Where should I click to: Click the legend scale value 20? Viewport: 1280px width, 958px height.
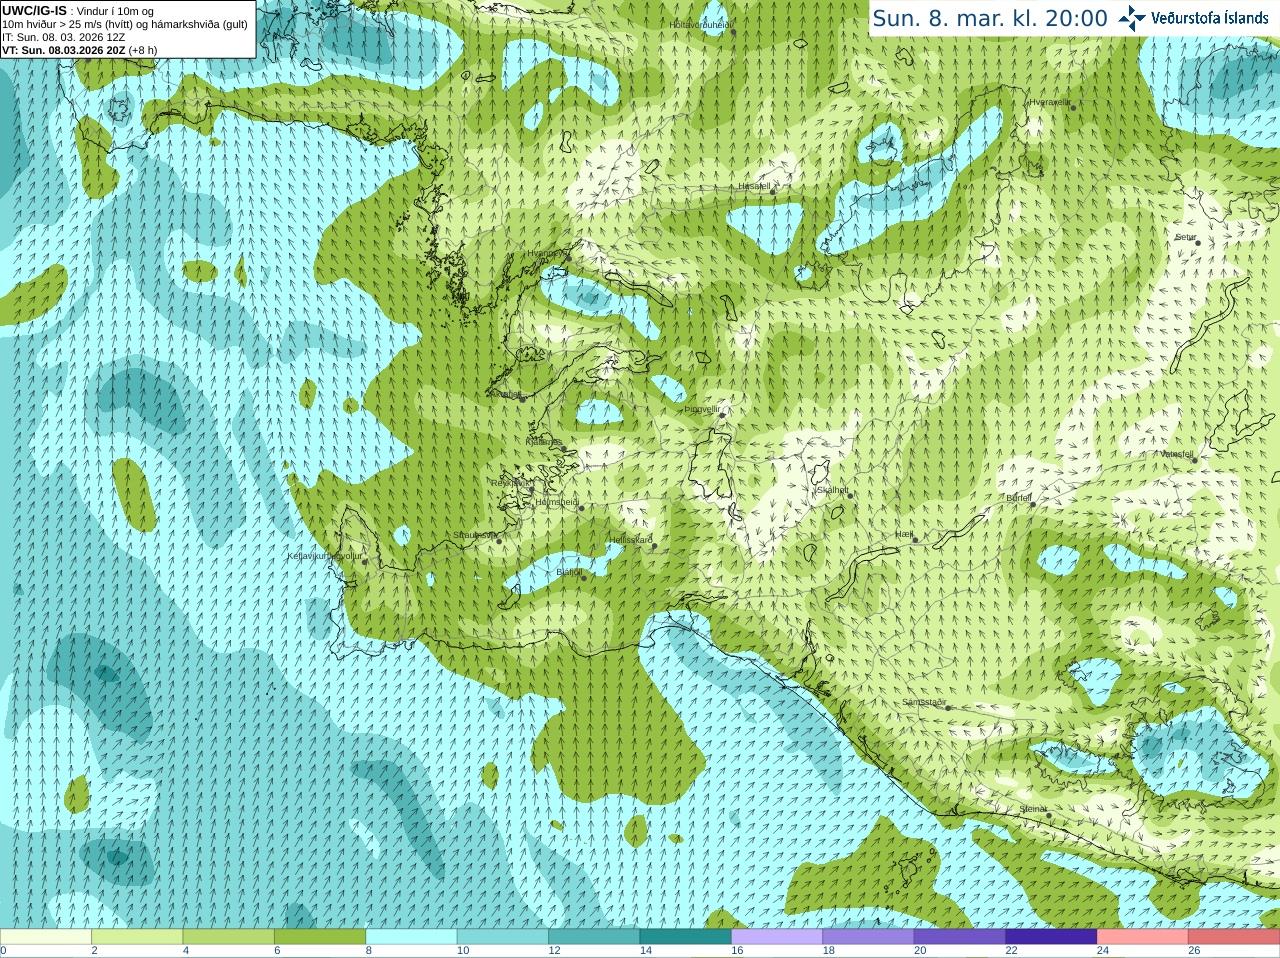coord(920,951)
